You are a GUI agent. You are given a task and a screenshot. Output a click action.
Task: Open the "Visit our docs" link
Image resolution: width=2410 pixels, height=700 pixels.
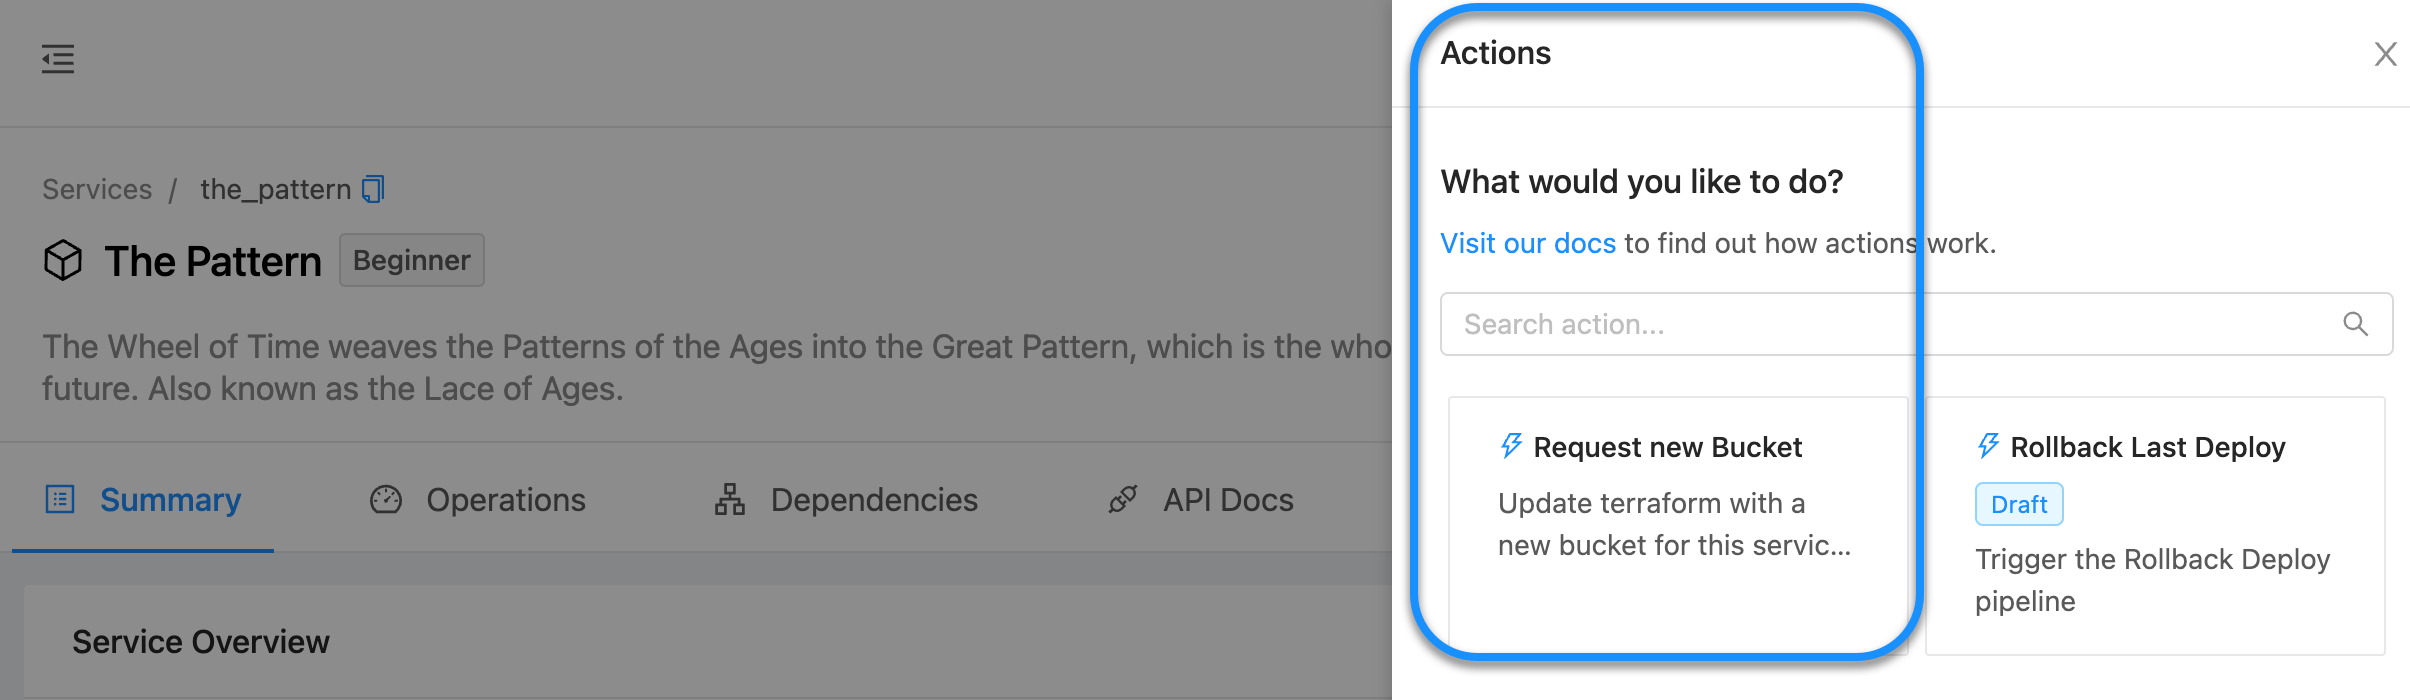(x=1527, y=243)
